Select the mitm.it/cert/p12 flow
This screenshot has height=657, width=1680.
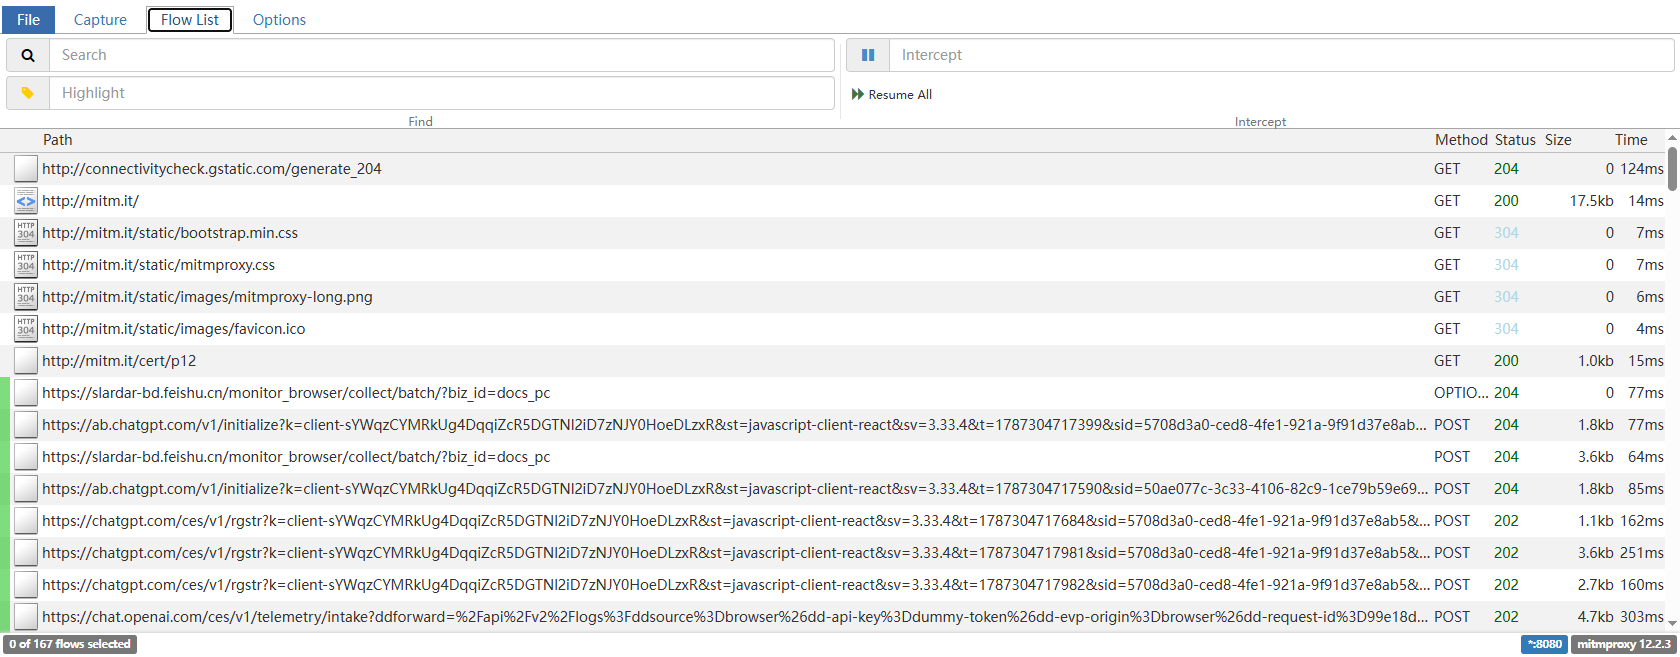[x=833, y=361]
